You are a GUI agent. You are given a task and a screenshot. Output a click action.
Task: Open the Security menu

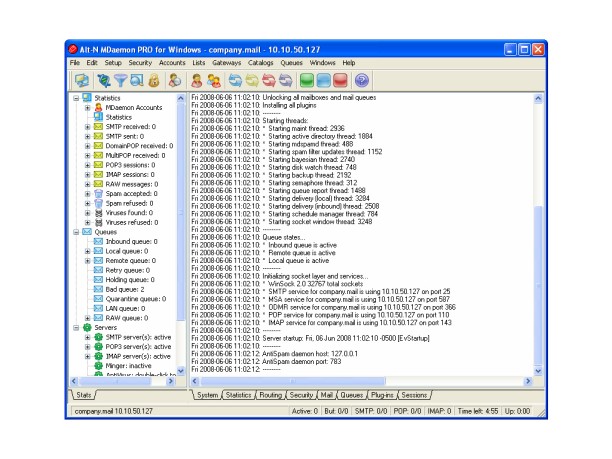click(140, 62)
